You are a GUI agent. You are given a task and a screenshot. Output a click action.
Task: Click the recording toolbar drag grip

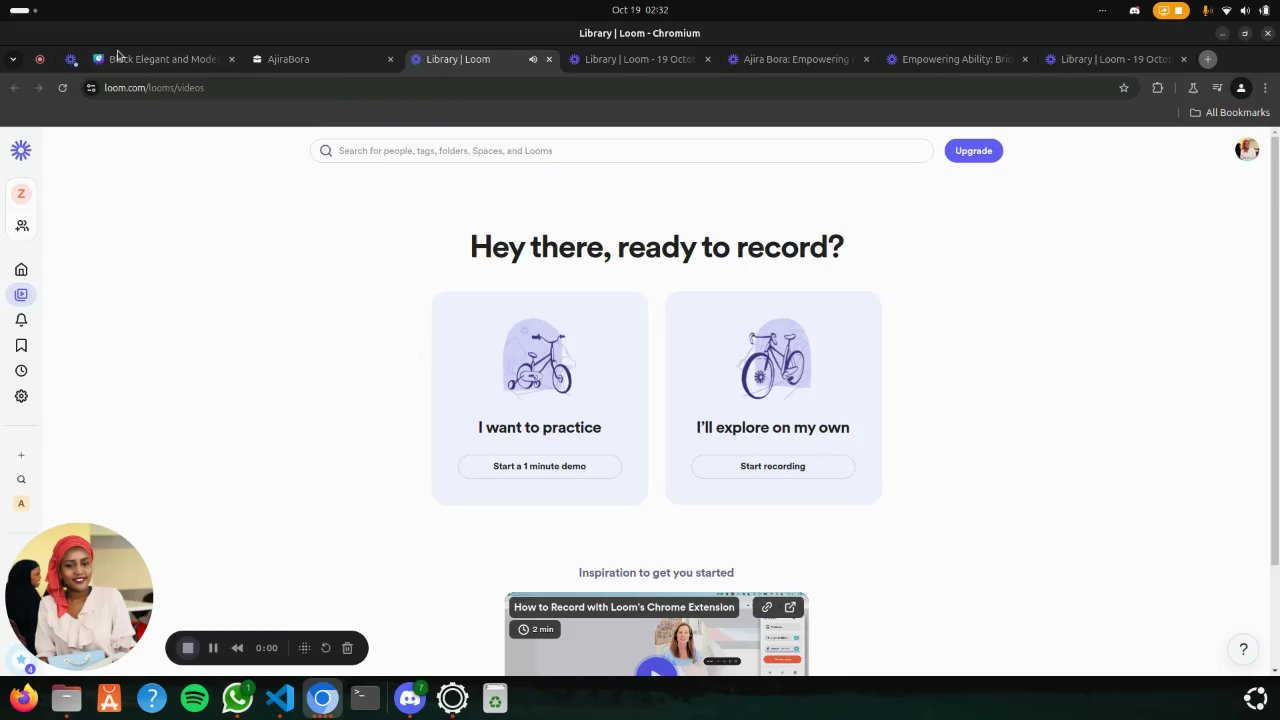304,648
